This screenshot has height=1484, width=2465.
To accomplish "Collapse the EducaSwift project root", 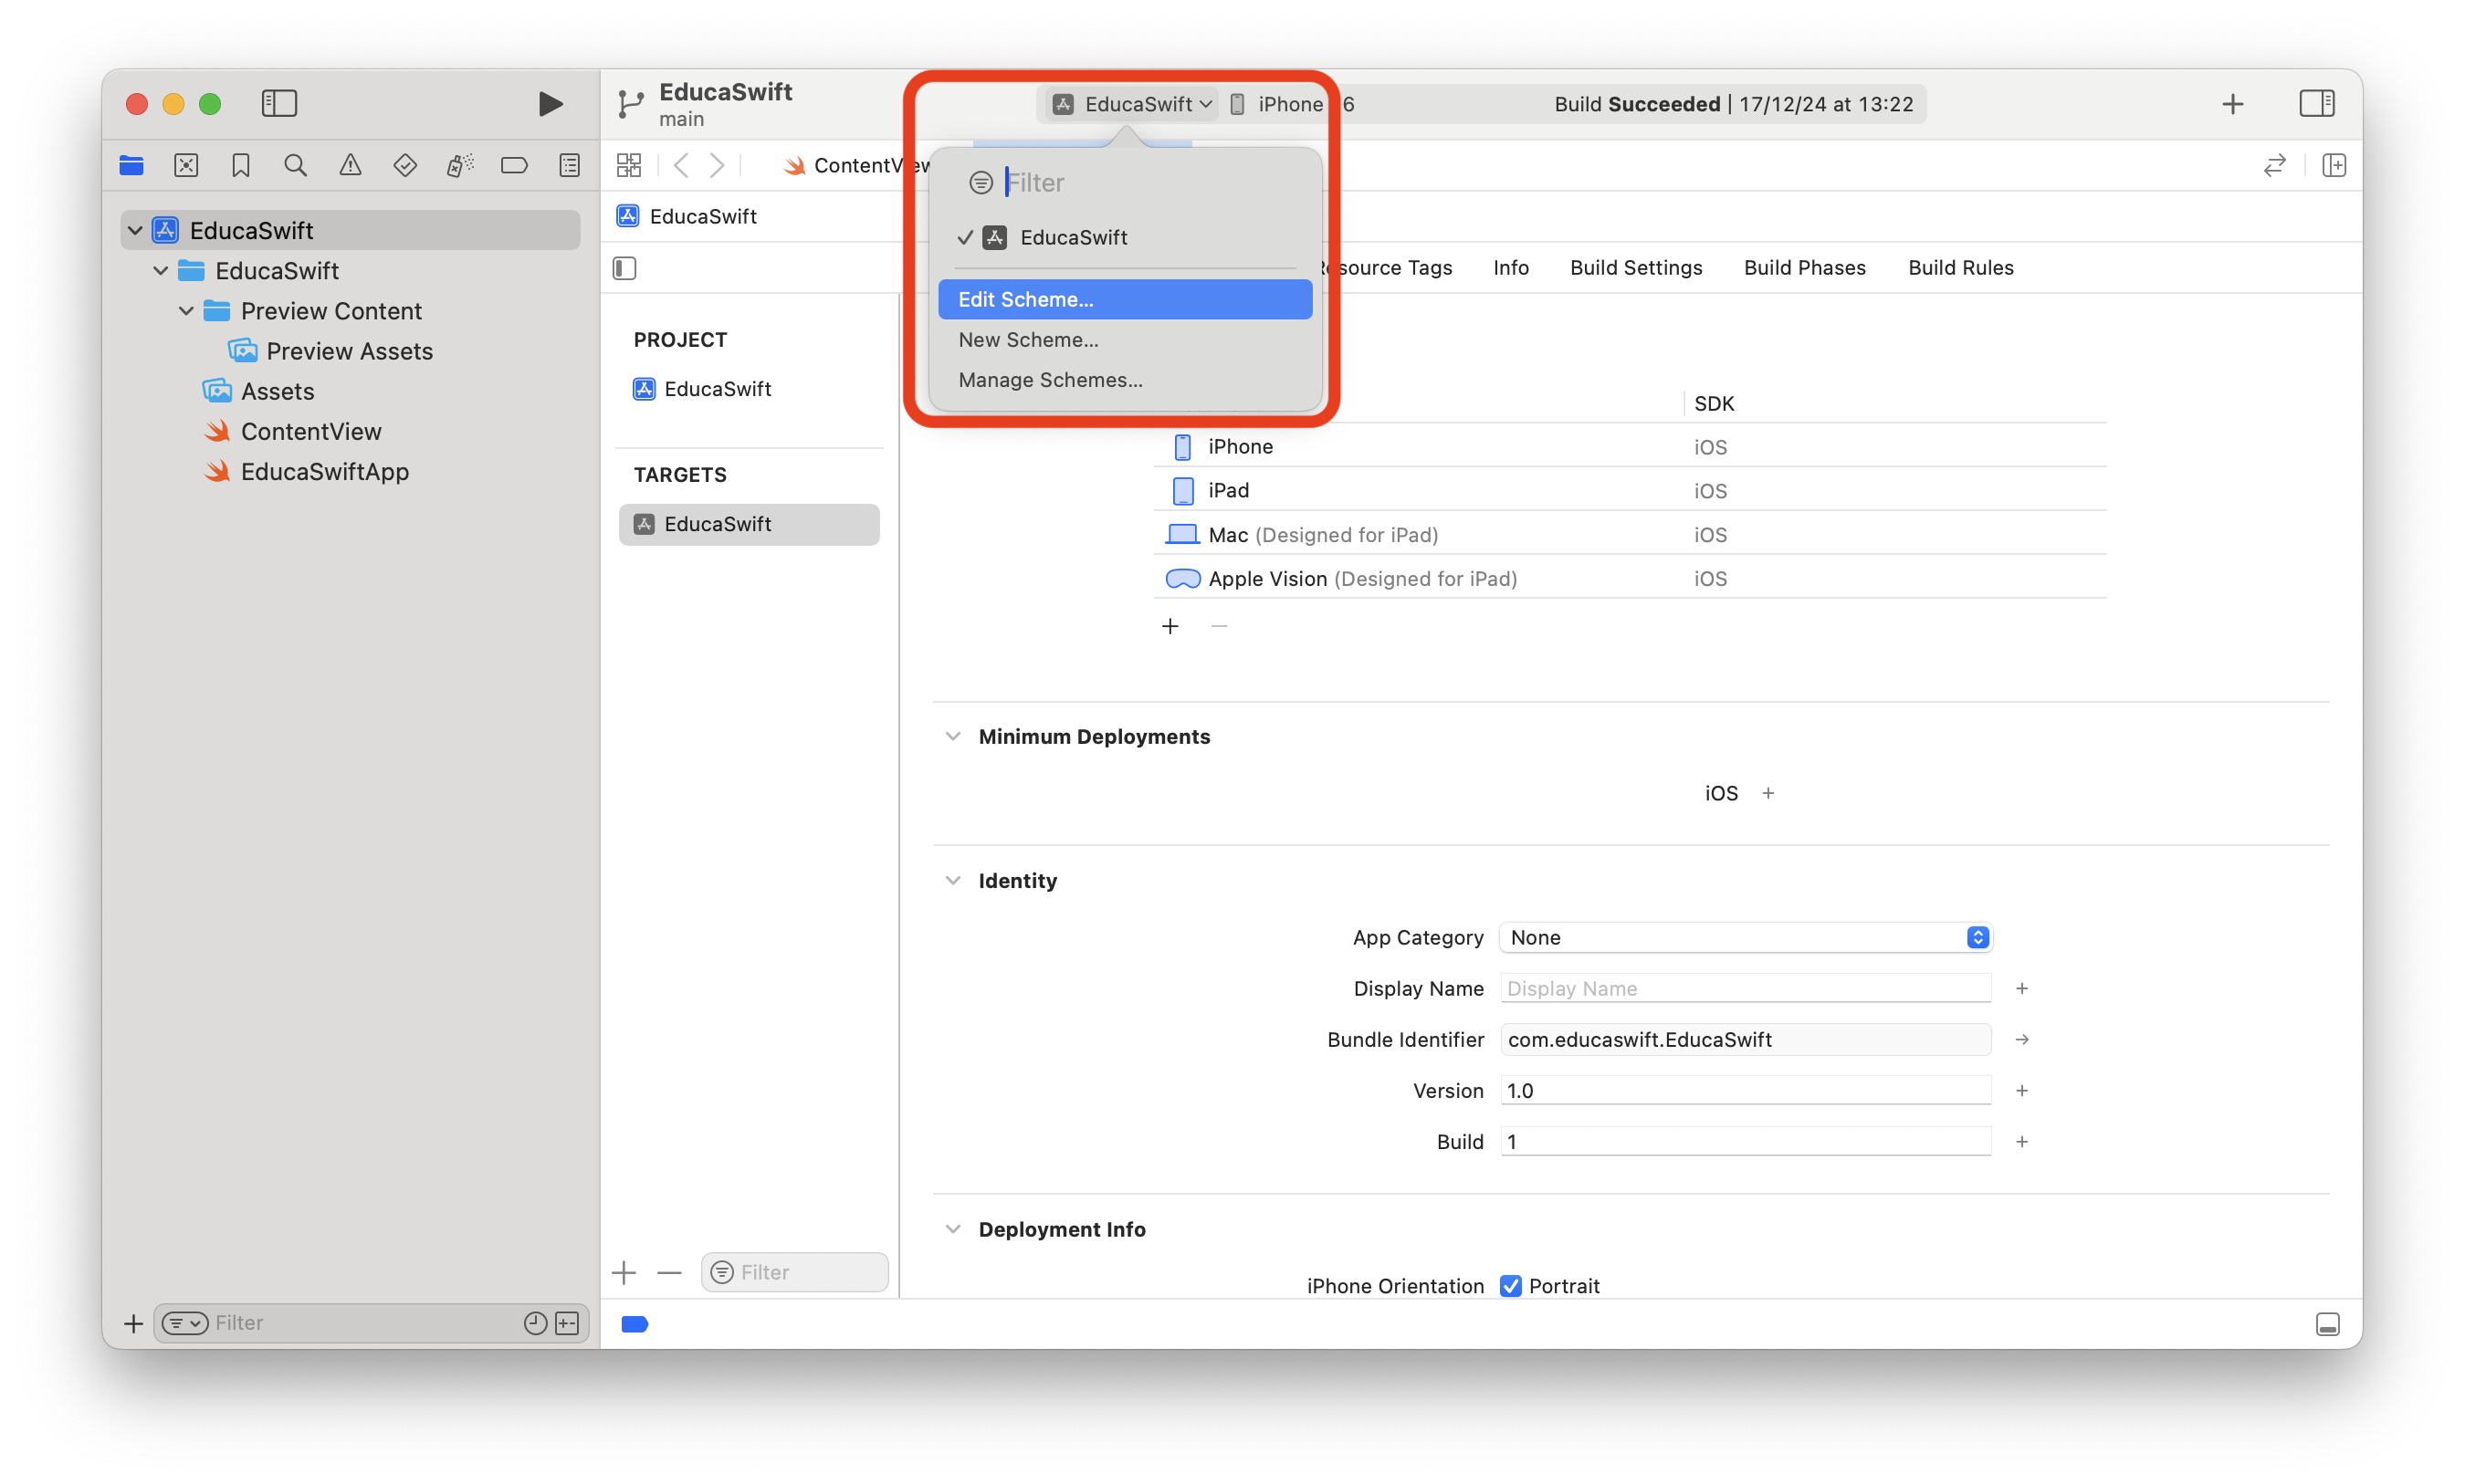I will tap(135, 230).
